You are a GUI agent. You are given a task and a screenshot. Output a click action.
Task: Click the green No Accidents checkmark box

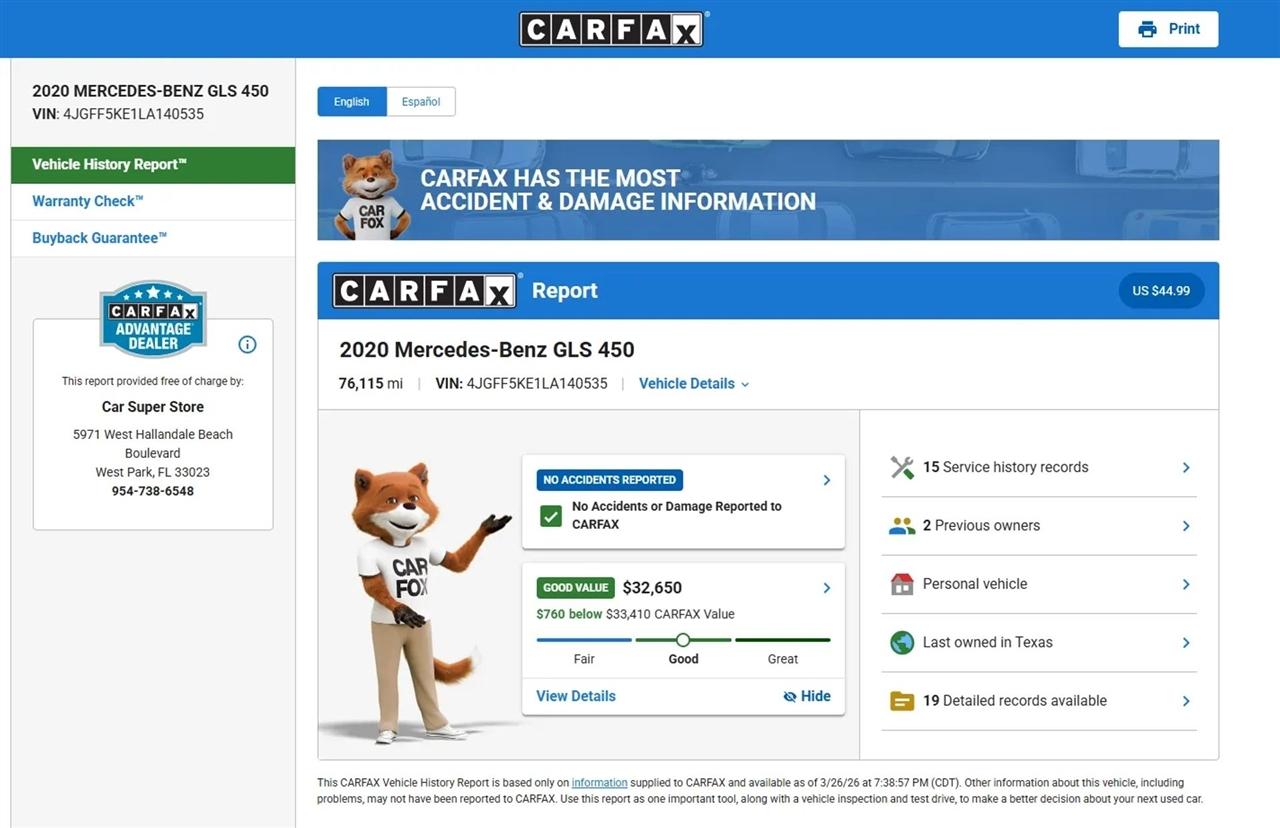click(x=550, y=516)
